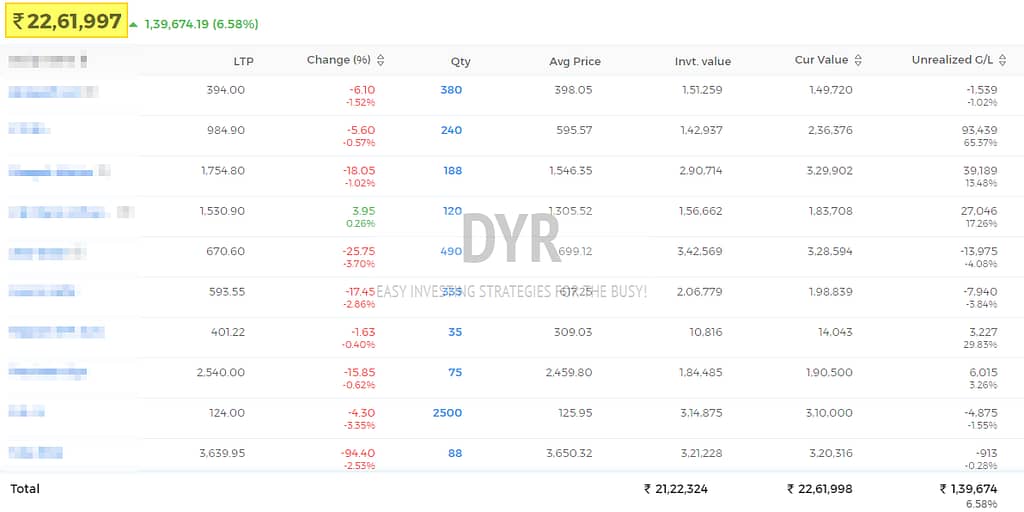Select the LTP column header
Screen dimensions: 1024x512
pyautogui.click(x=243, y=62)
